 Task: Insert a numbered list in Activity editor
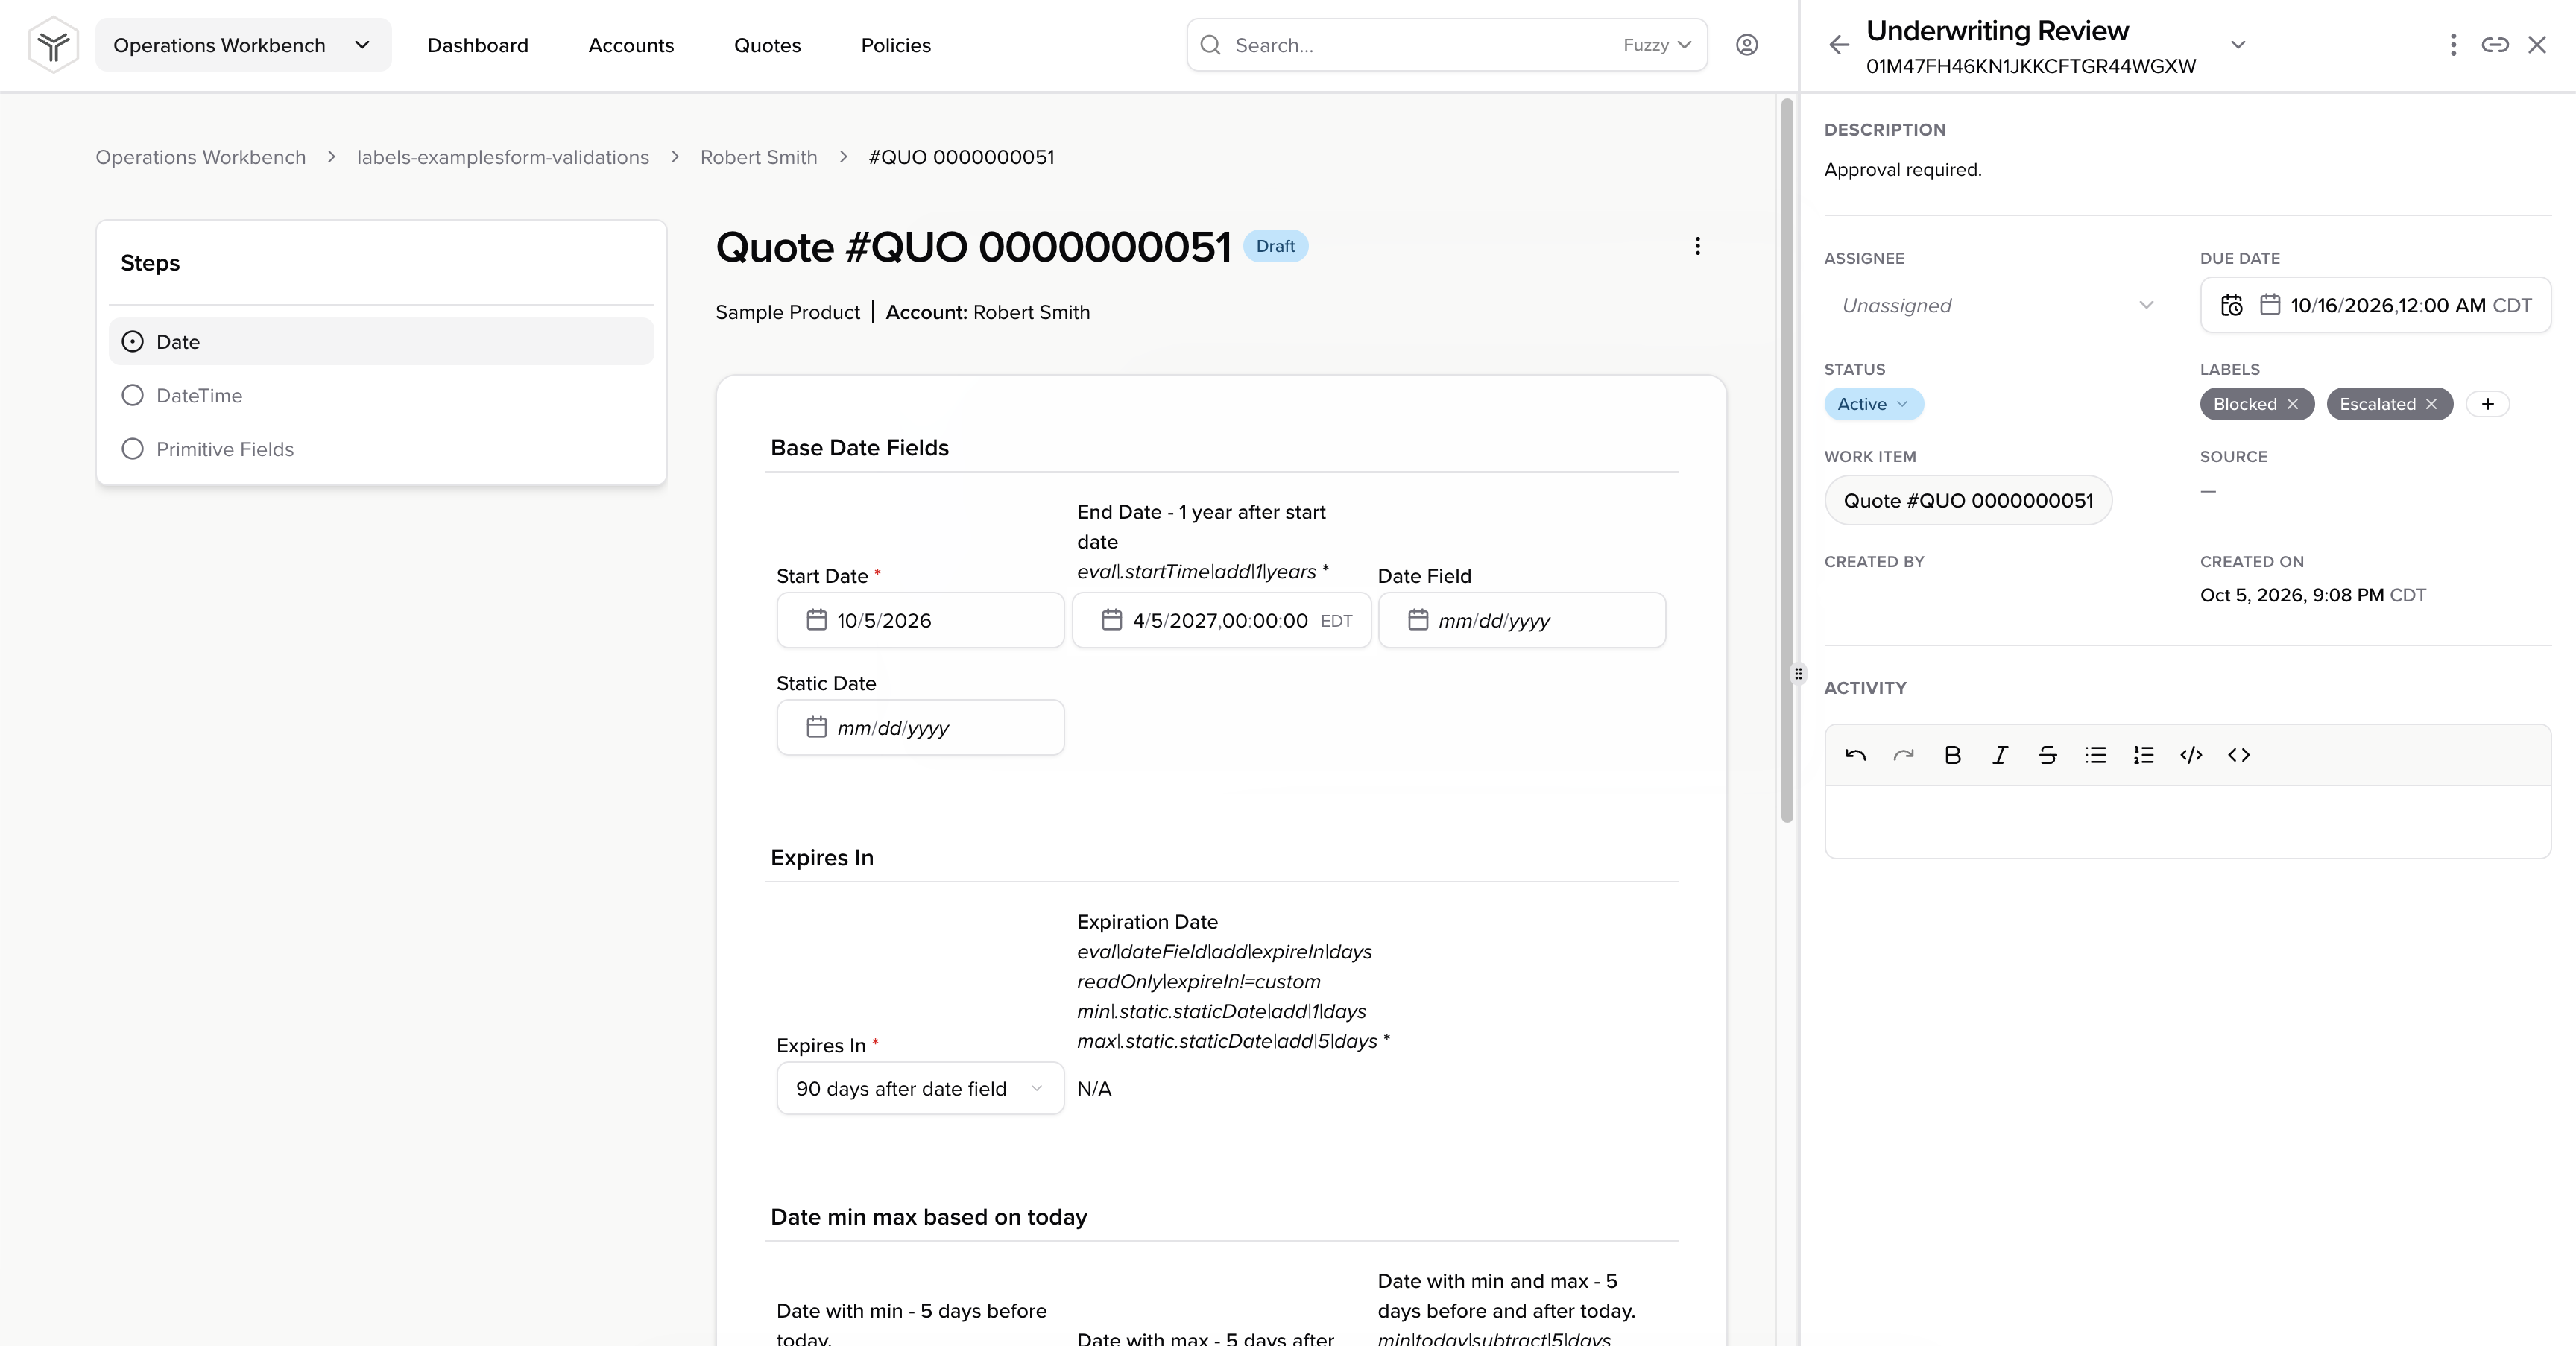[x=2143, y=755]
